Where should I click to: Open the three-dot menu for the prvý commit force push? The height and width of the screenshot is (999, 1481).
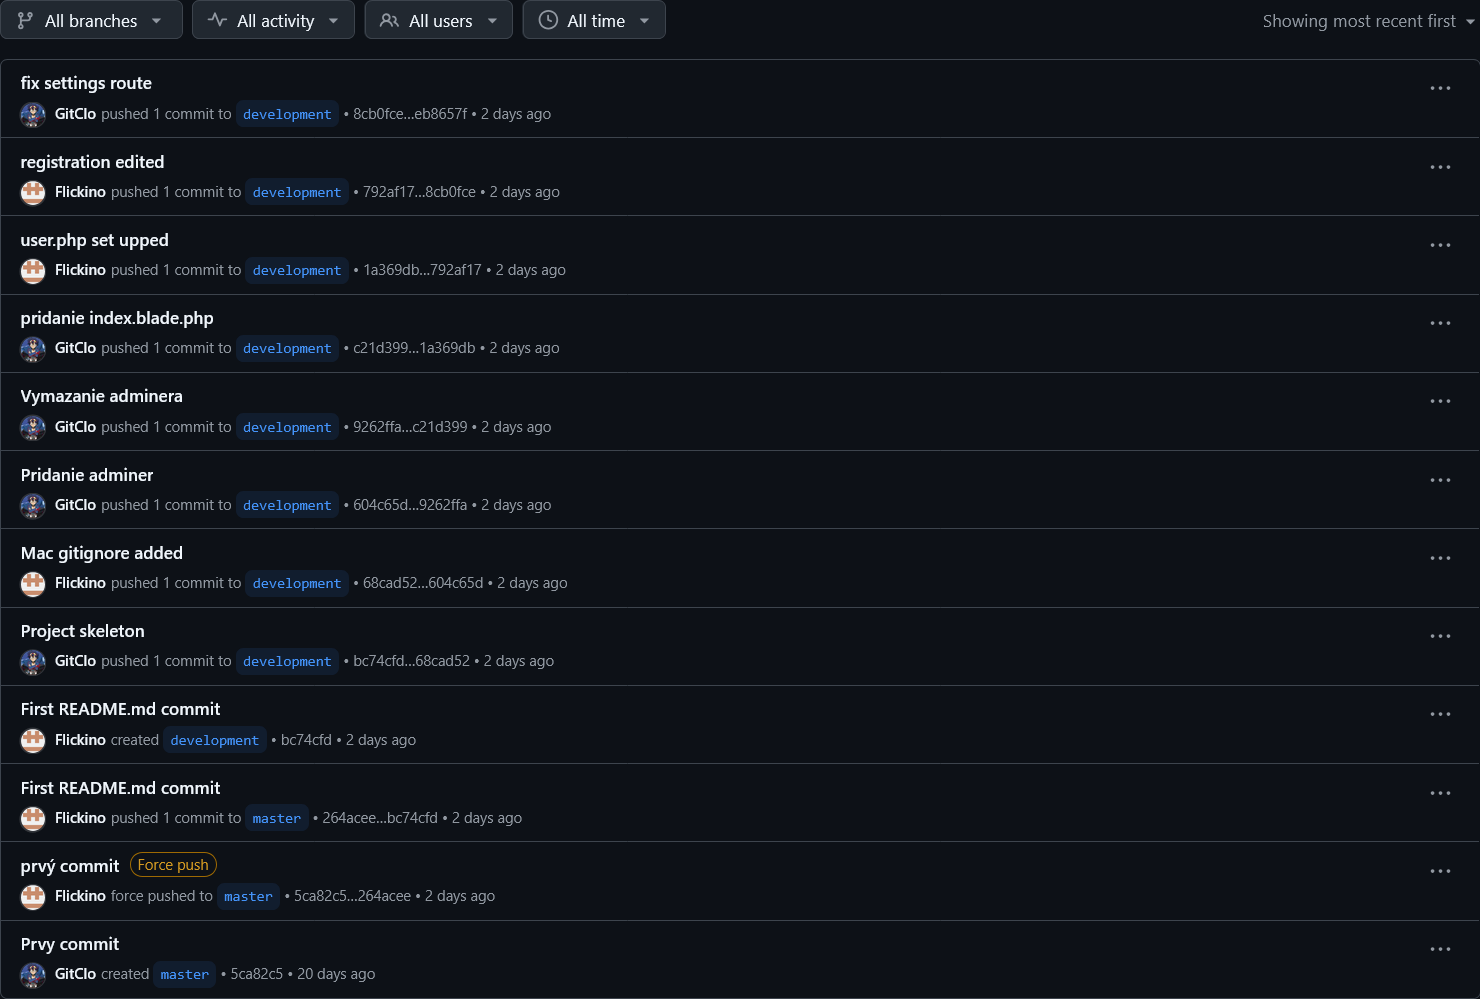click(1440, 871)
